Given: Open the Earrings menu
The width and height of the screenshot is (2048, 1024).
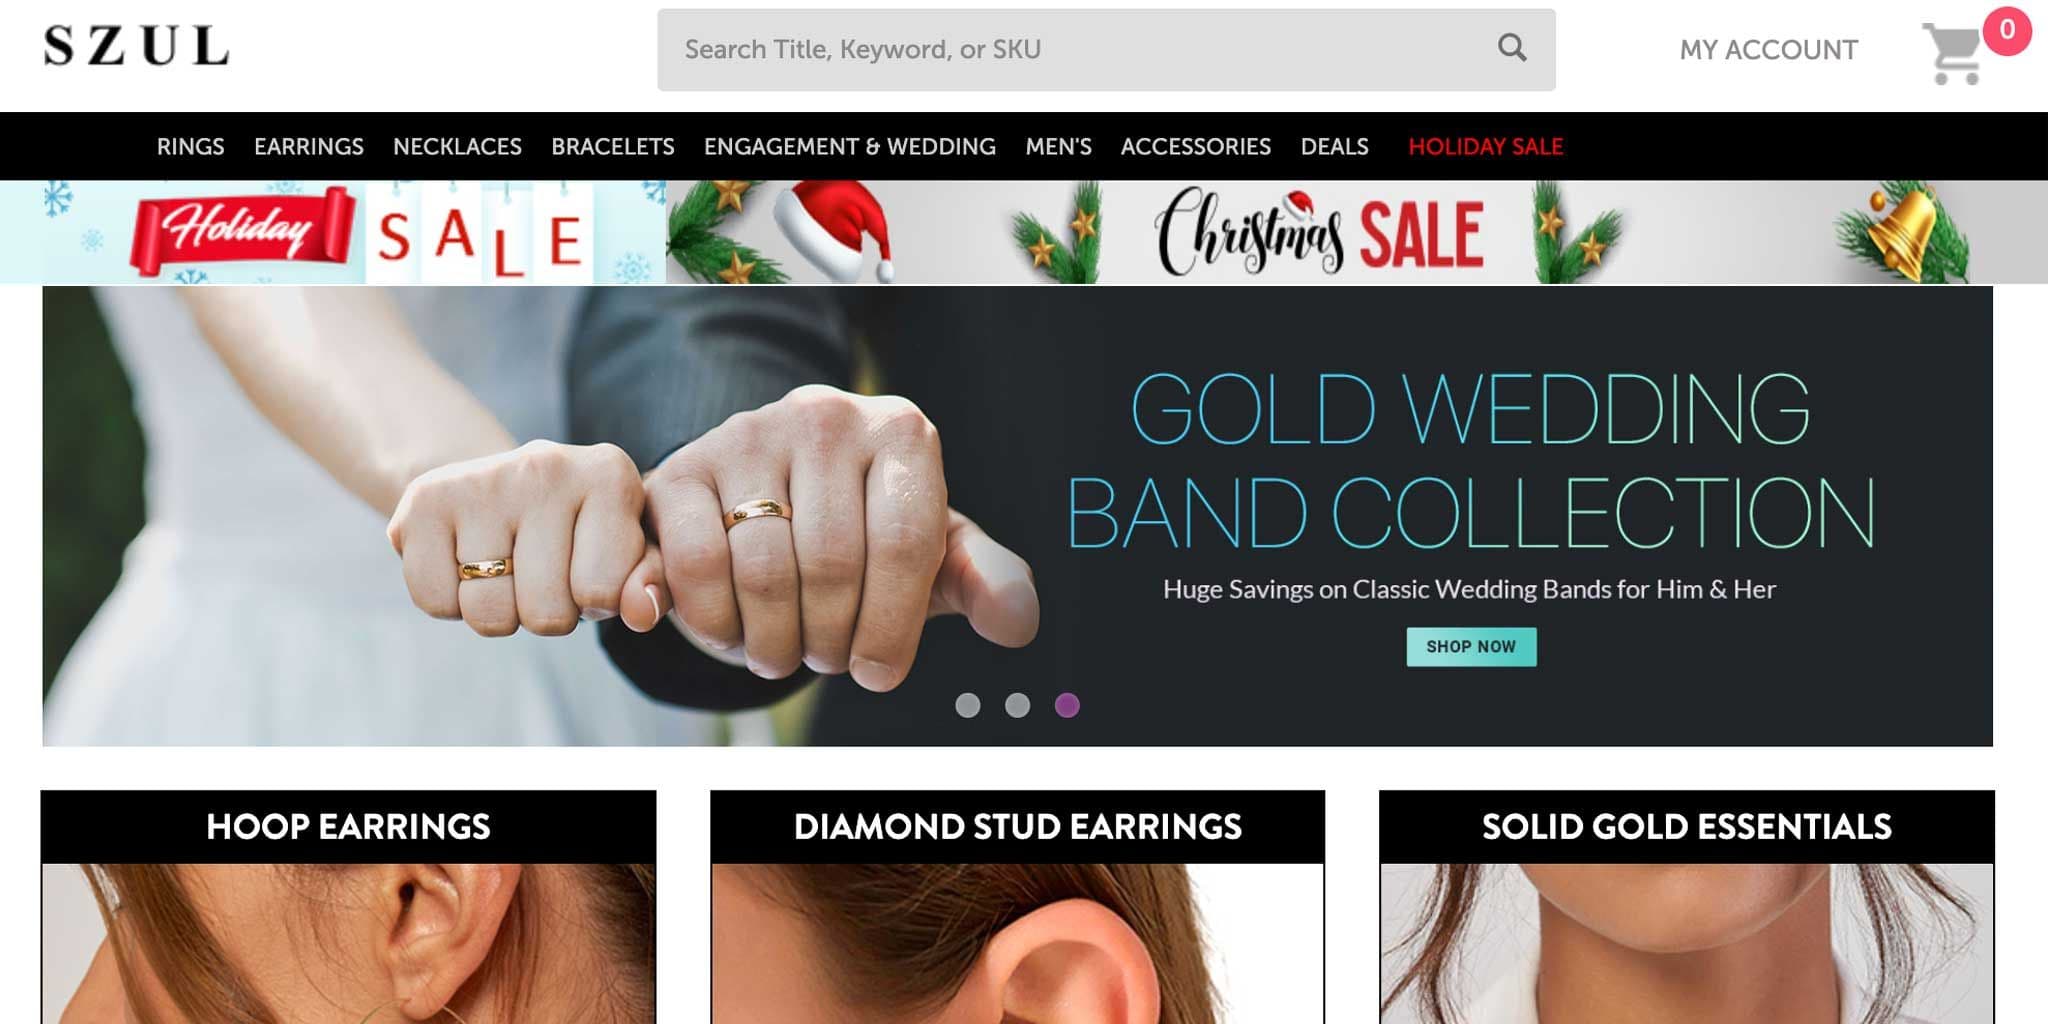Looking at the screenshot, I should click(308, 147).
